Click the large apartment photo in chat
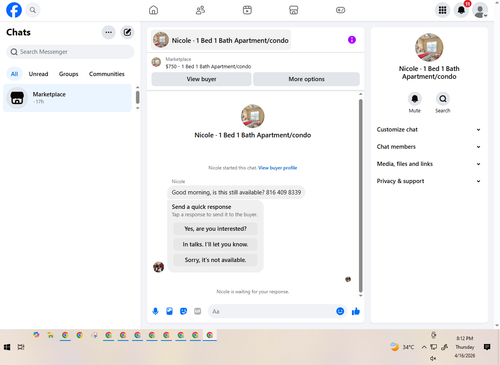This screenshot has width=500, height=365. (x=253, y=116)
